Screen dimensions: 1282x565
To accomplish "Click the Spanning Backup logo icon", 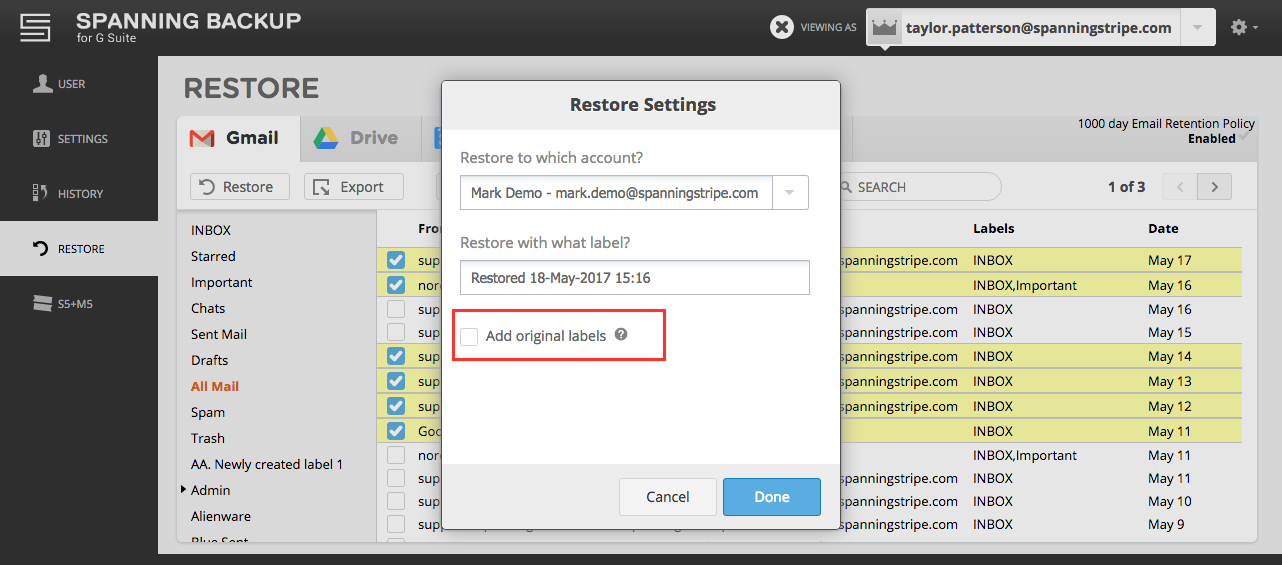I will 35,27.
